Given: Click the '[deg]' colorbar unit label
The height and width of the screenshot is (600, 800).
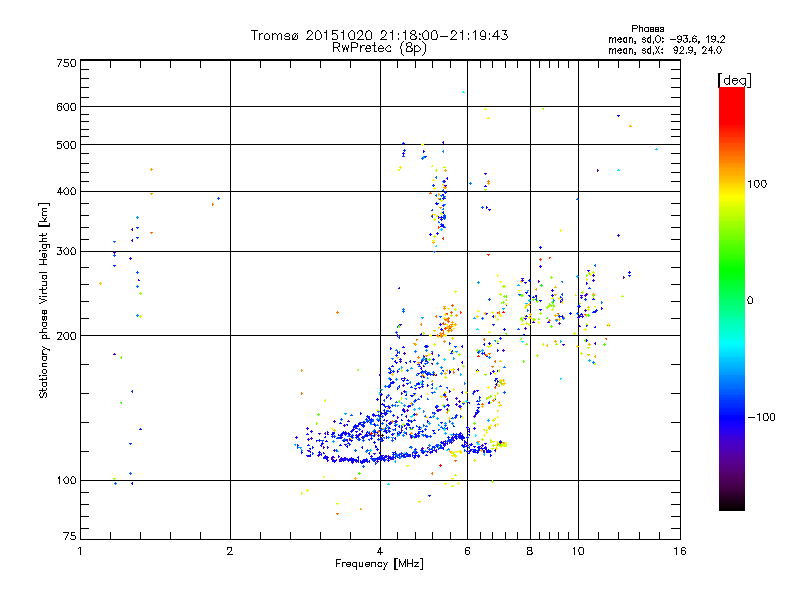Looking at the screenshot, I should click(734, 81).
